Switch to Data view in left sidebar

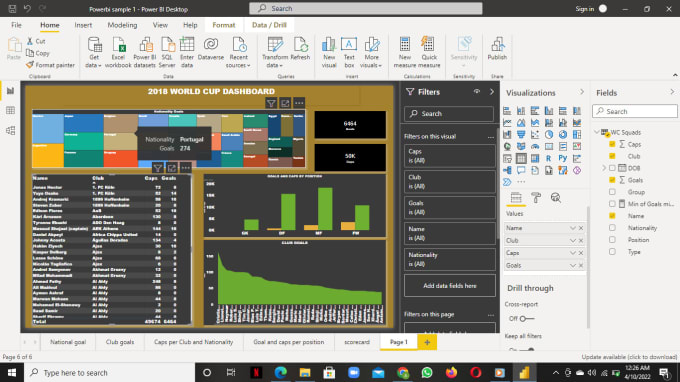10,111
